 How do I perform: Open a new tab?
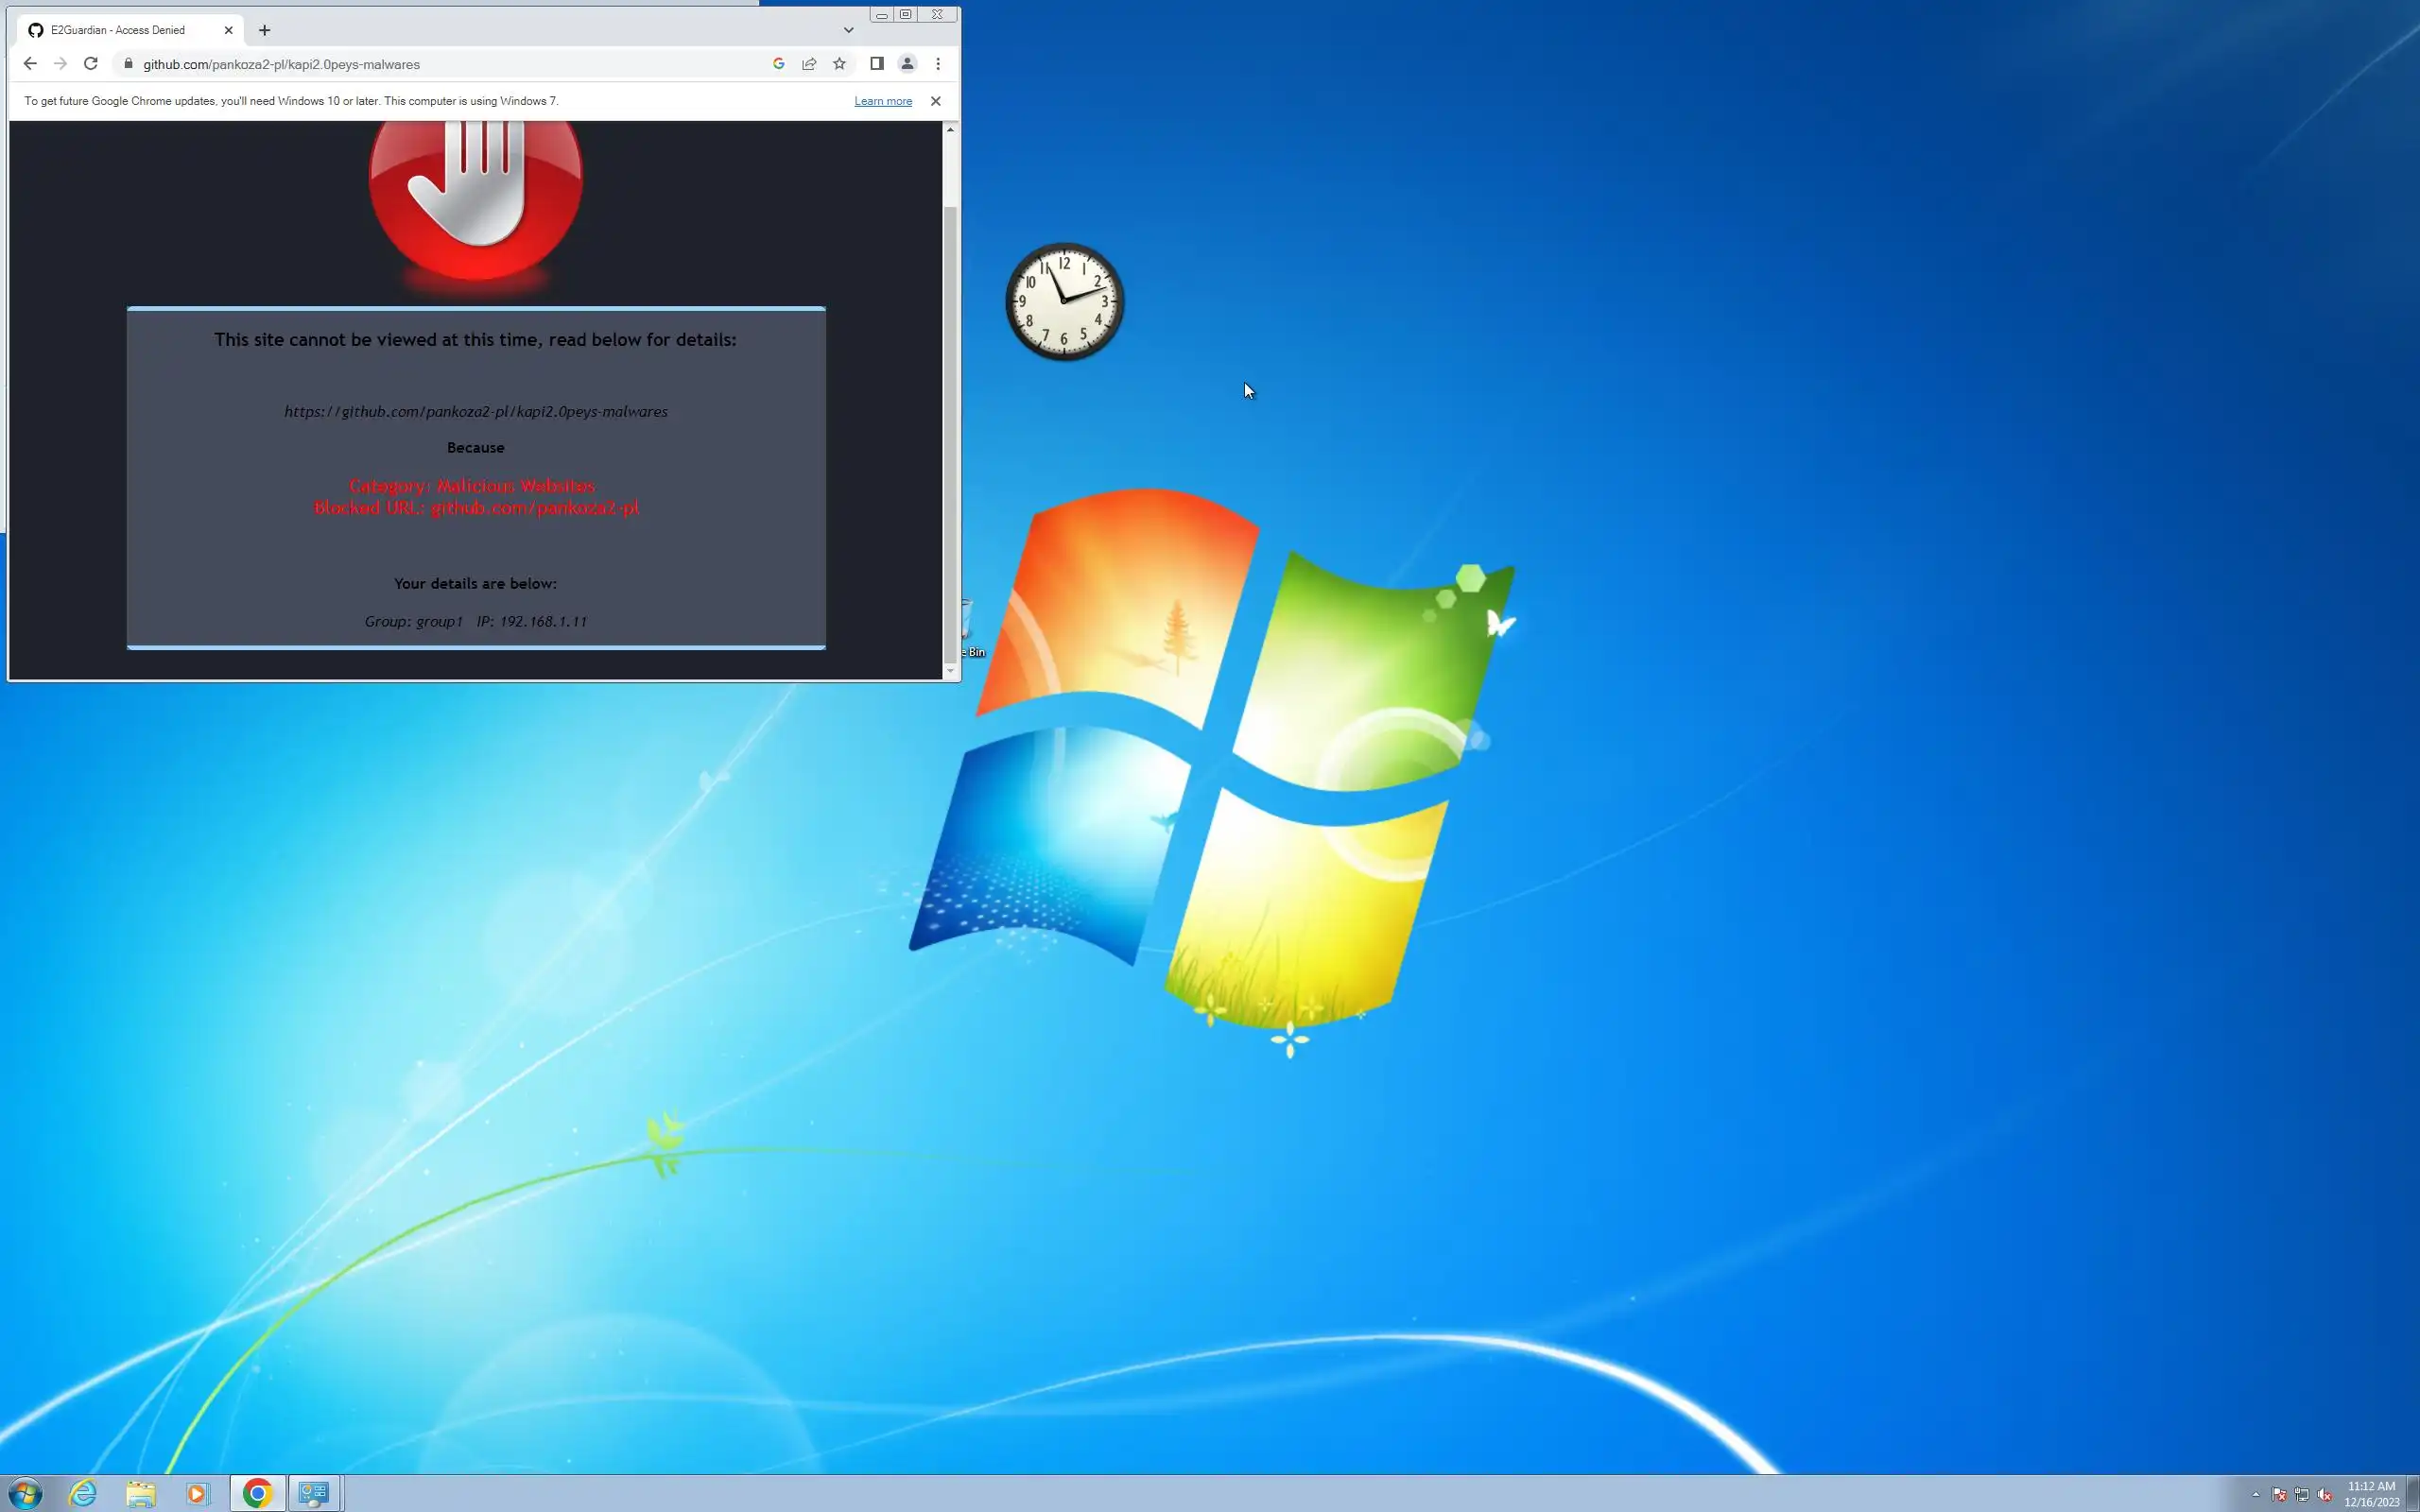tap(264, 30)
